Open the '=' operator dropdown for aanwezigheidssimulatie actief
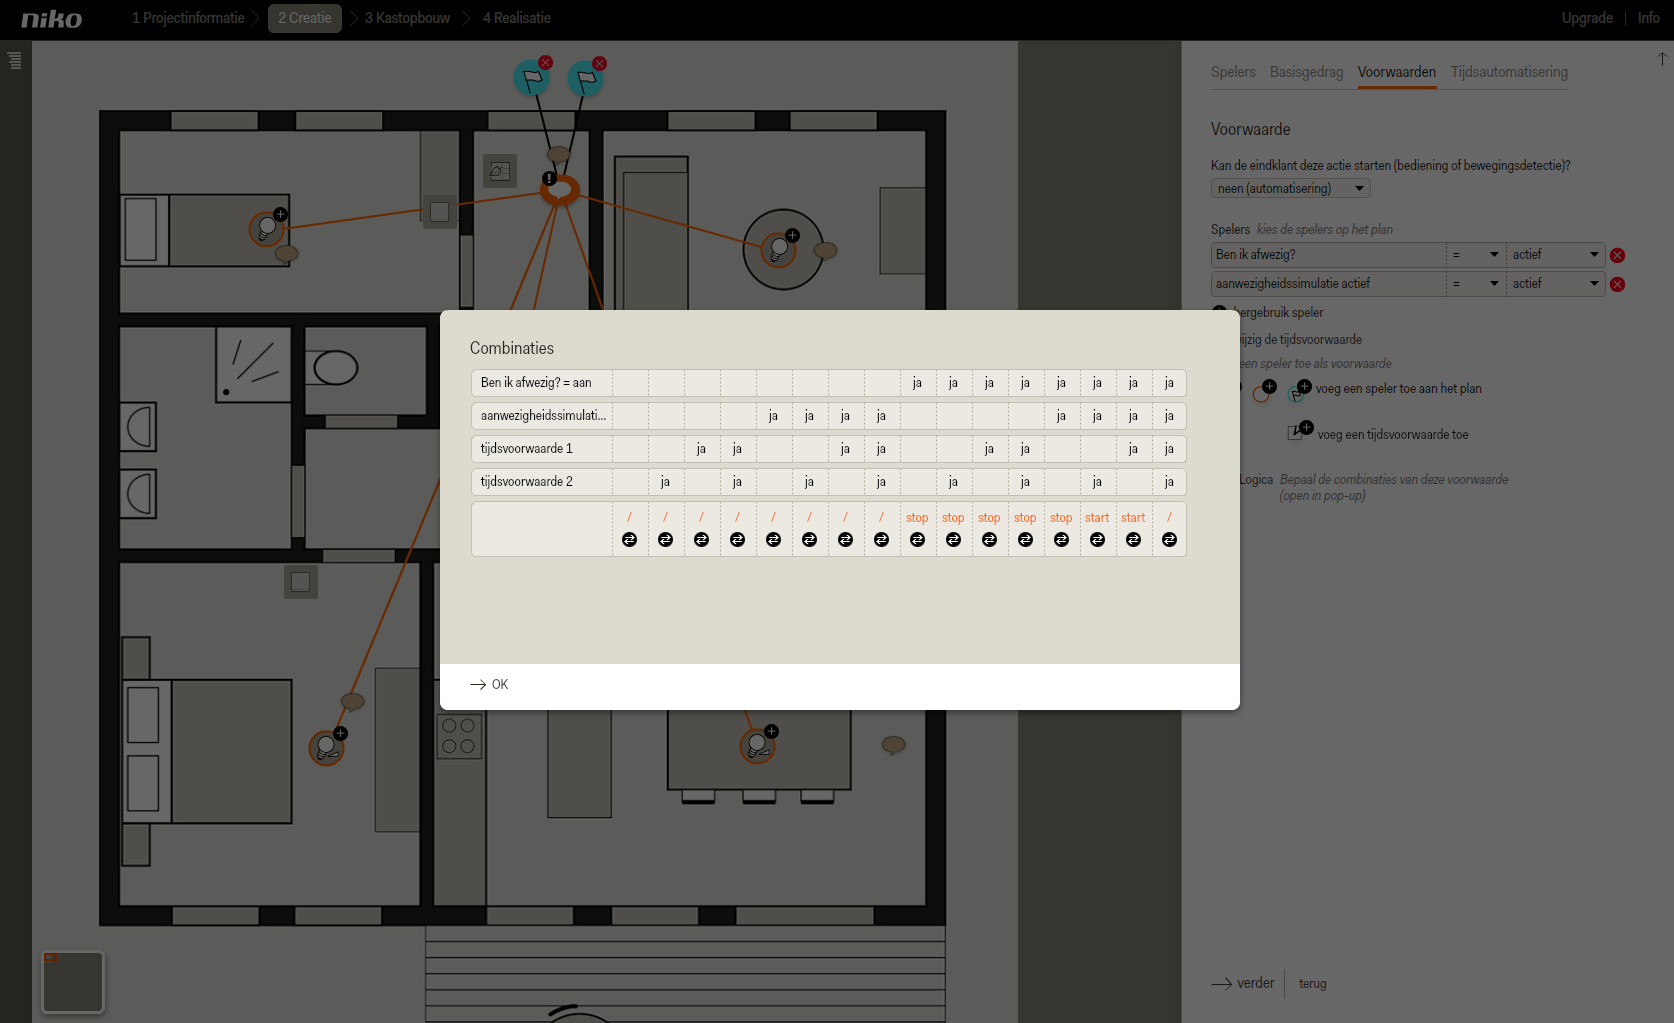1674x1023 pixels. point(1476,284)
